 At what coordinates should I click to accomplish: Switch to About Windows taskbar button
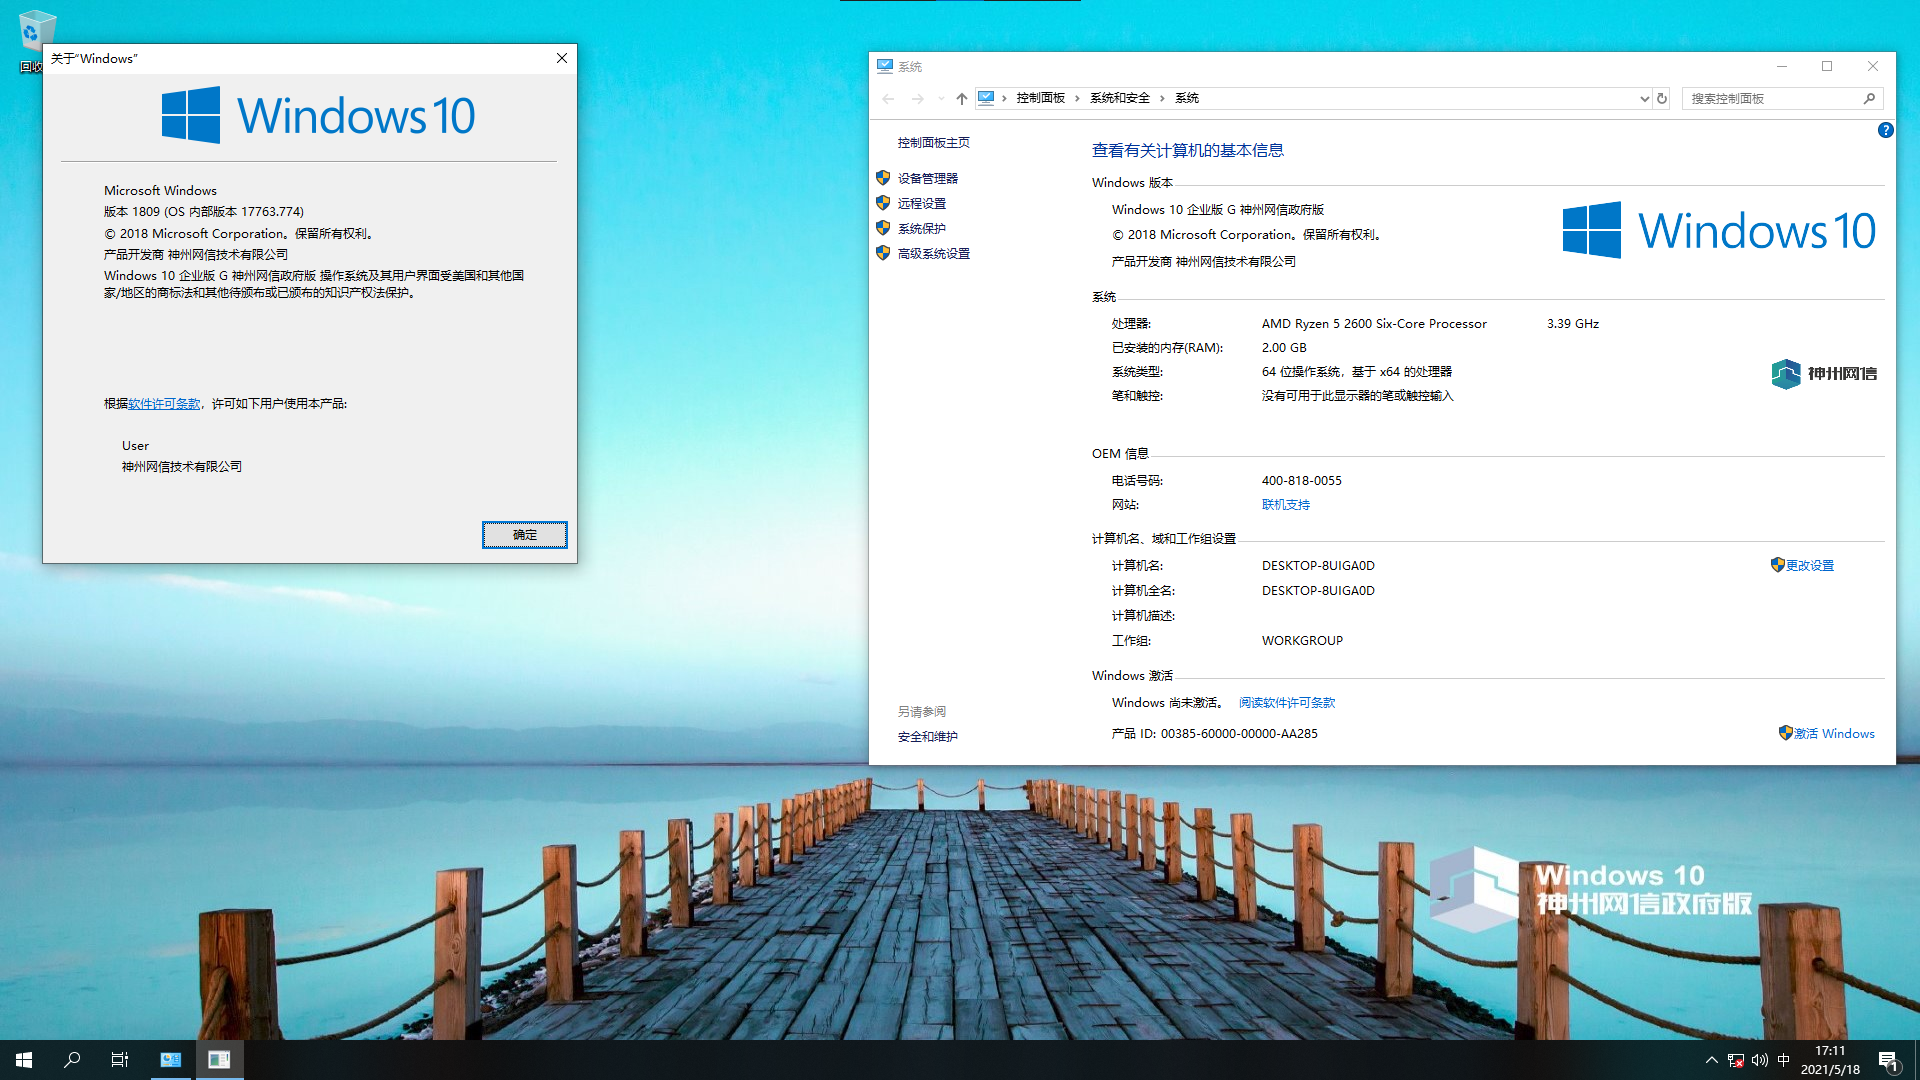point(219,1060)
